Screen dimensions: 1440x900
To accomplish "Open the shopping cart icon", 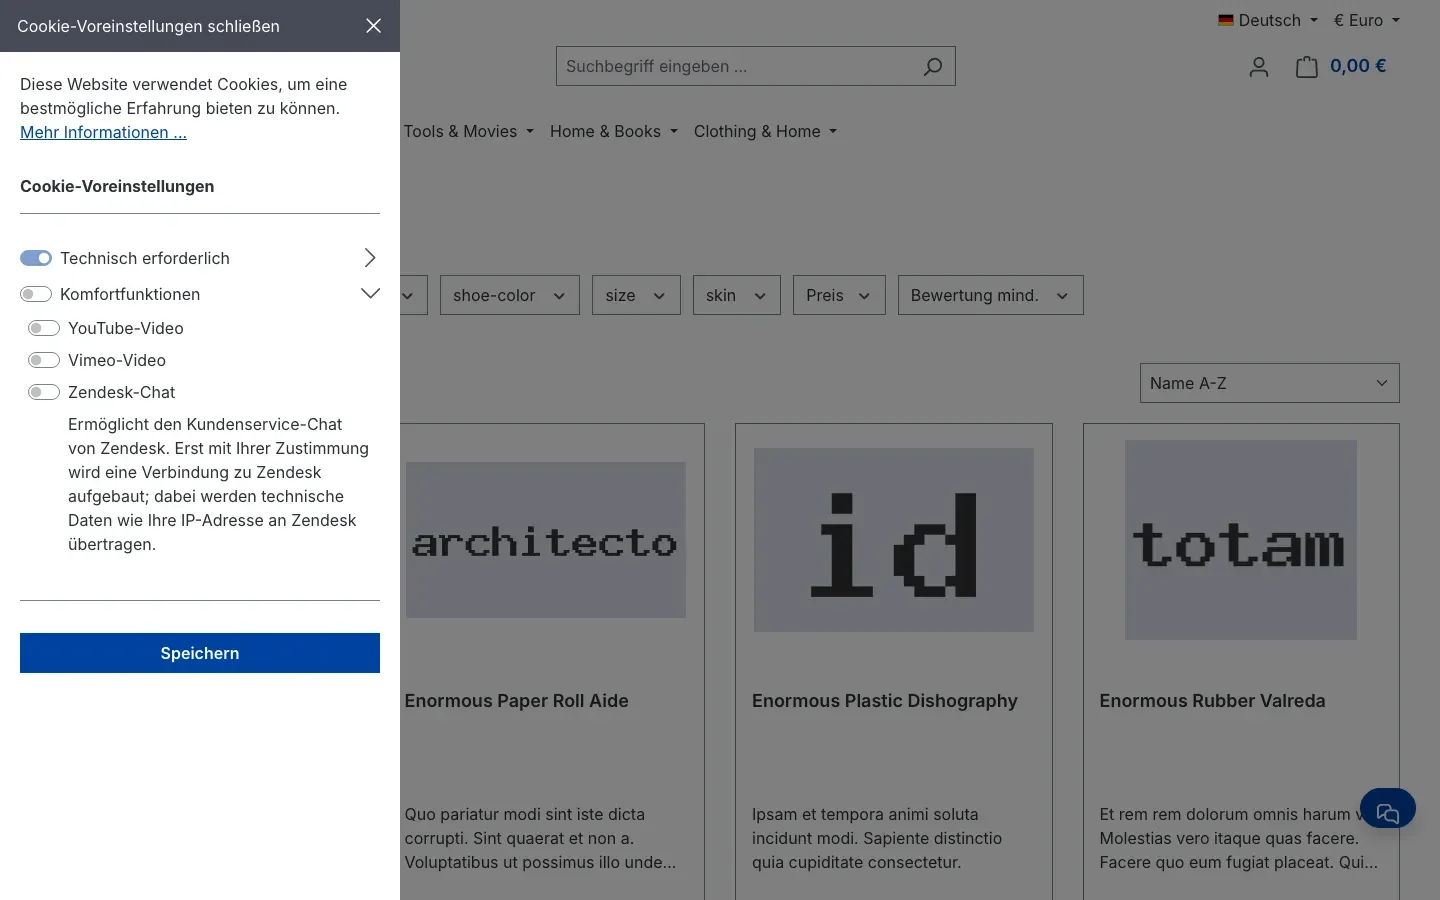I will coord(1306,67).
